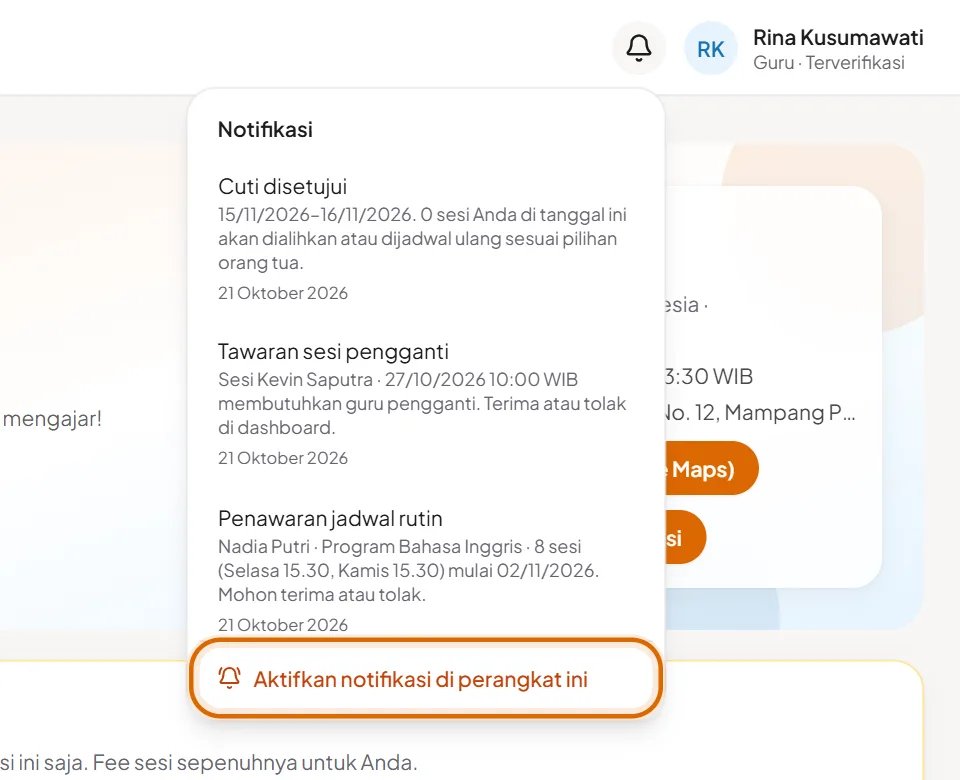Click the bell icon in the Aktifkan notifikasi button
The height and width of the screenshot is (780, 960).
pyautogui.click(x=230, y=678)
